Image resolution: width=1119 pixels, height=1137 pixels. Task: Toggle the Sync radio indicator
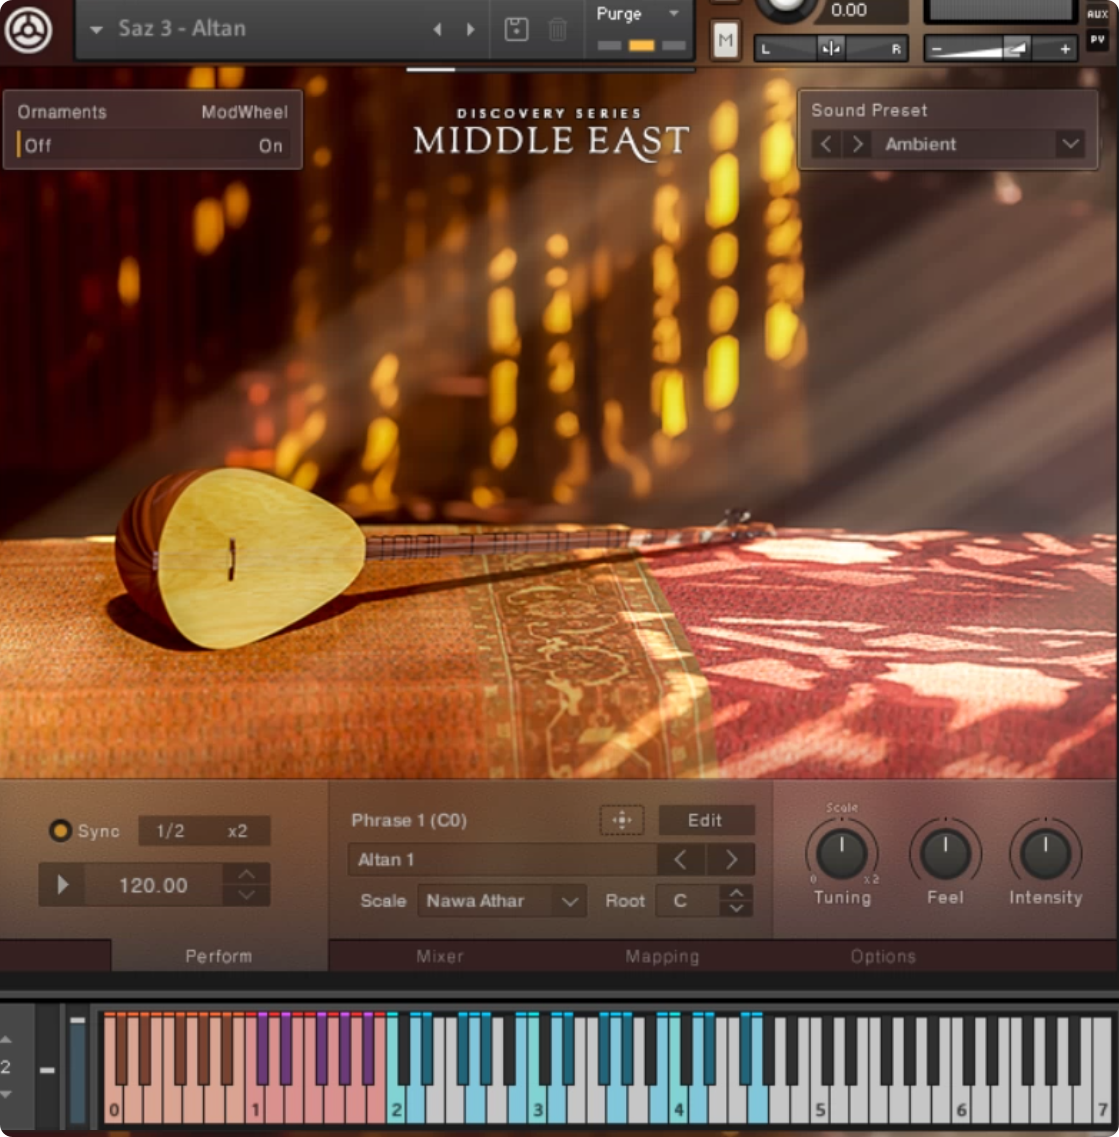pos(60,830)
